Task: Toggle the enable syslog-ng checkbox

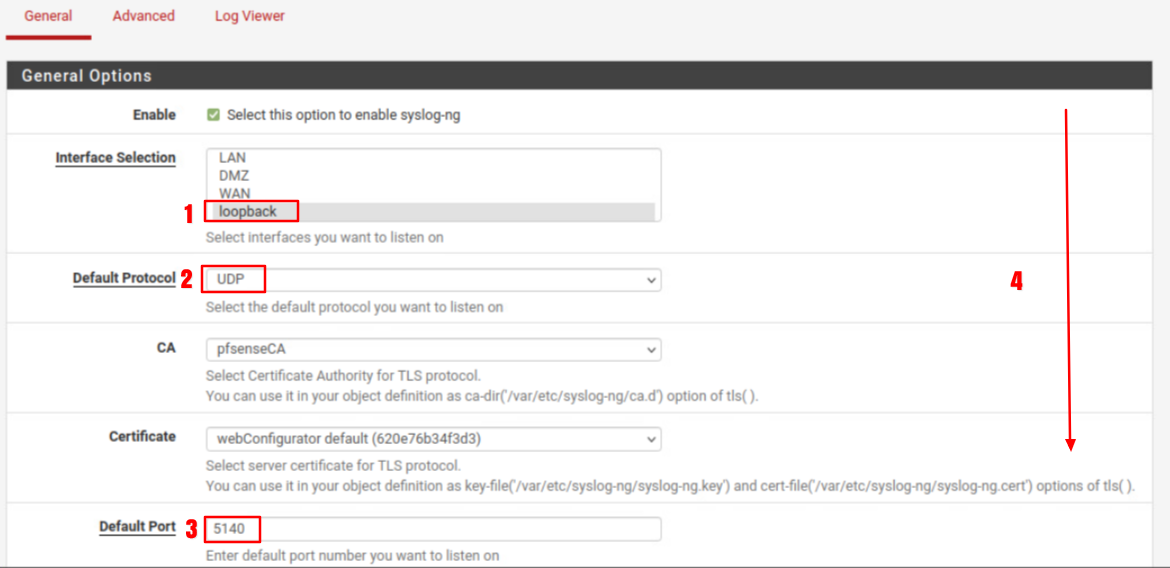Action: (213, 115)
